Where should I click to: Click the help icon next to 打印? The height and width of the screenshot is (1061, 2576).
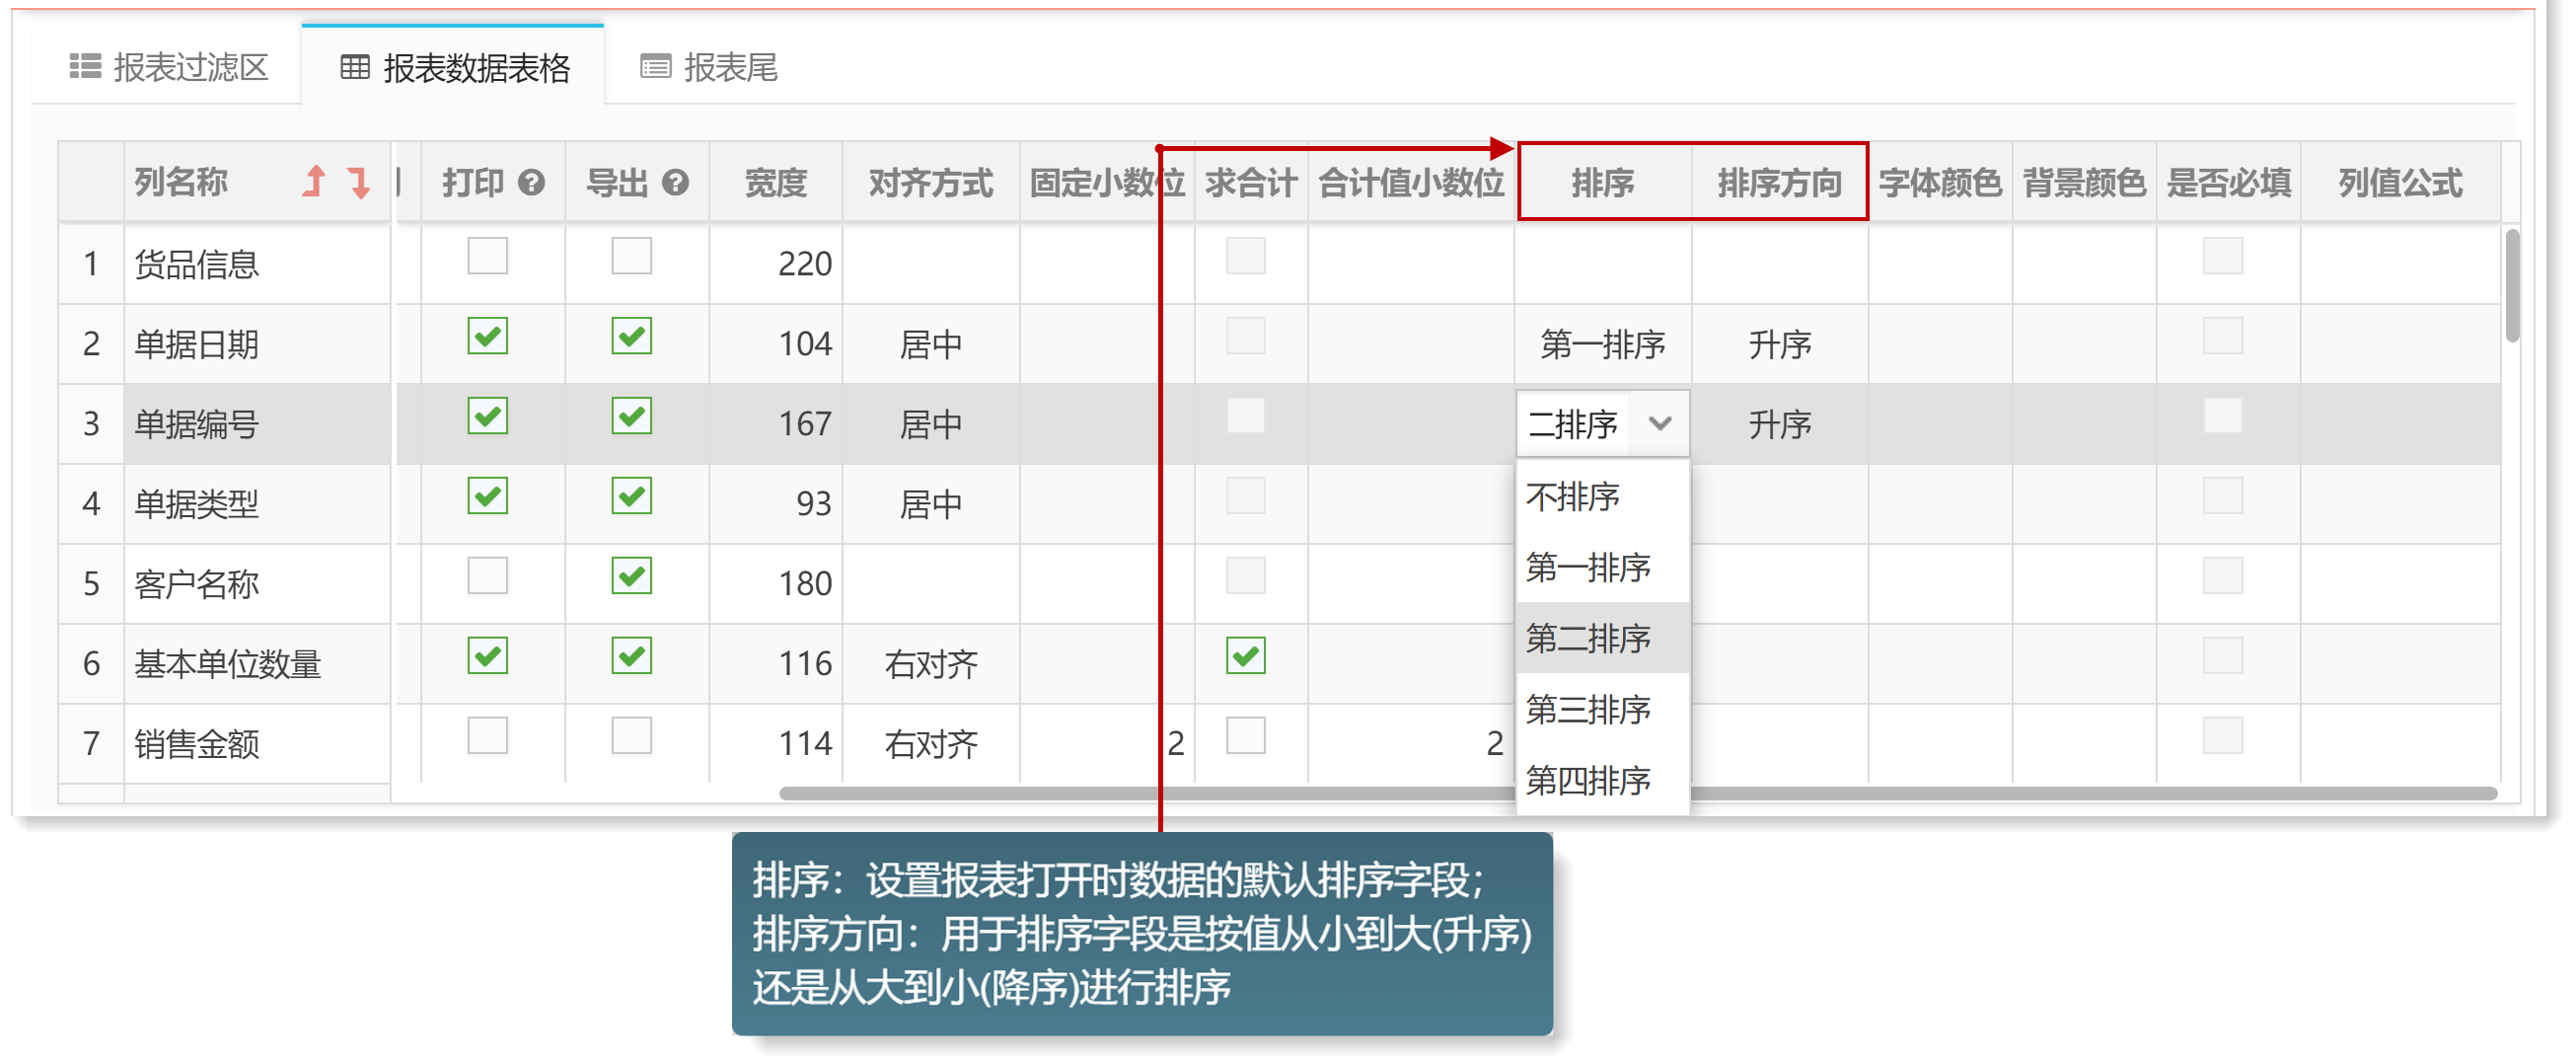532,182
